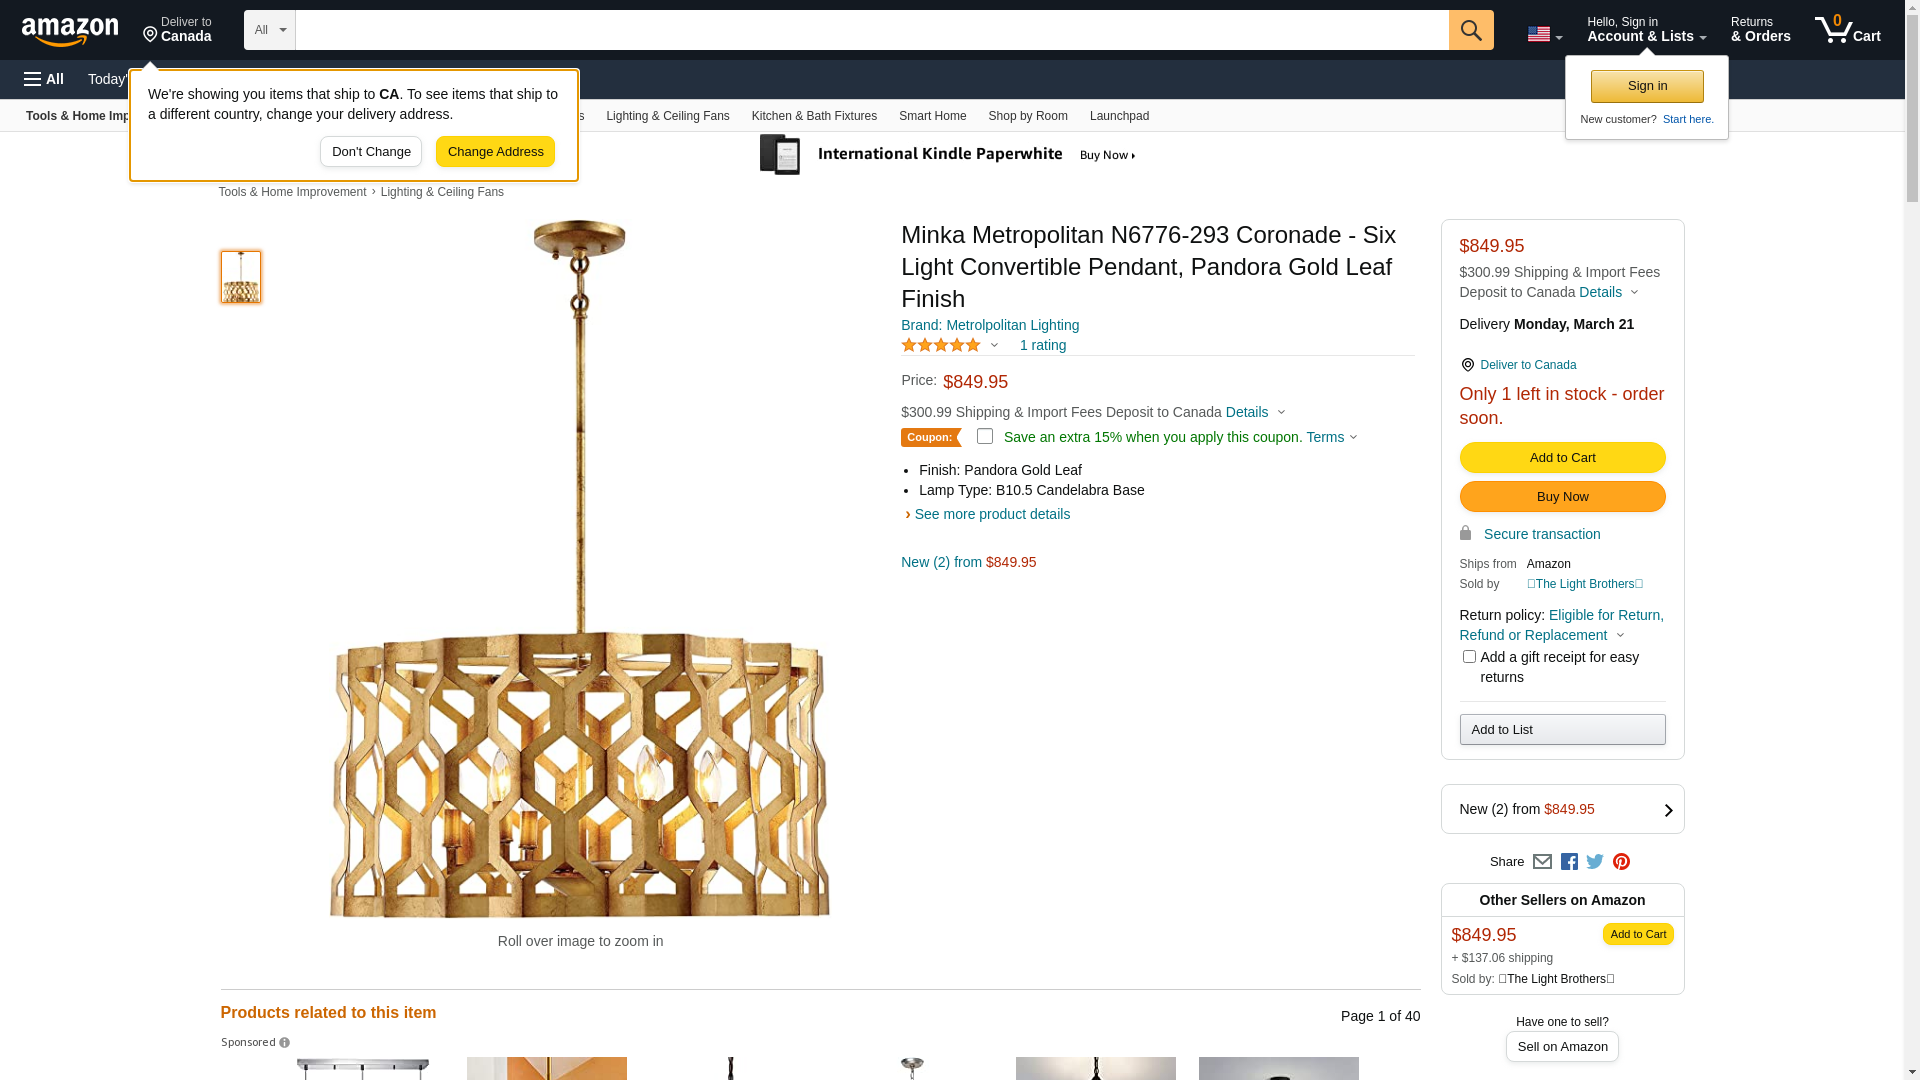Viewport: 1920px width, 1080px height.
Task: Open the All search category dropdown
Action: 270,30
